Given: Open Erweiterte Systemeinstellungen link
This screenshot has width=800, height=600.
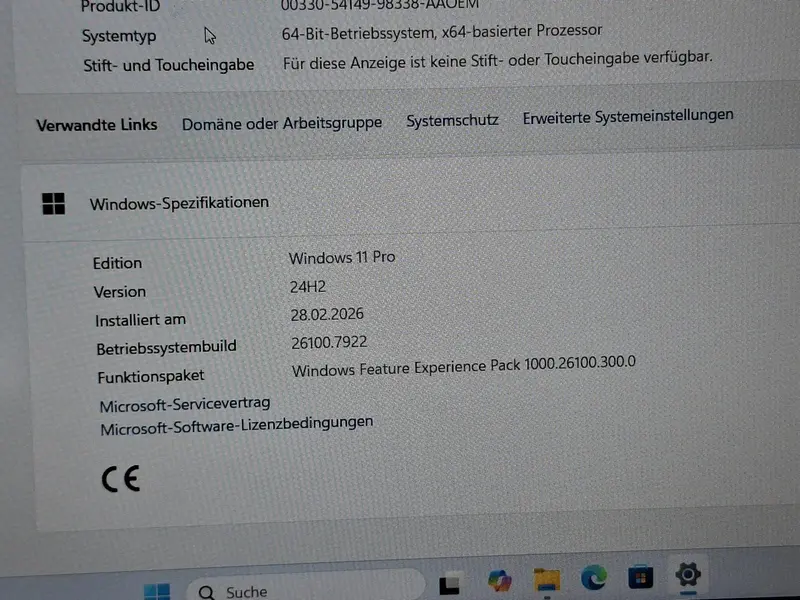Looking at the screenshot, I should tap(628, 116).
